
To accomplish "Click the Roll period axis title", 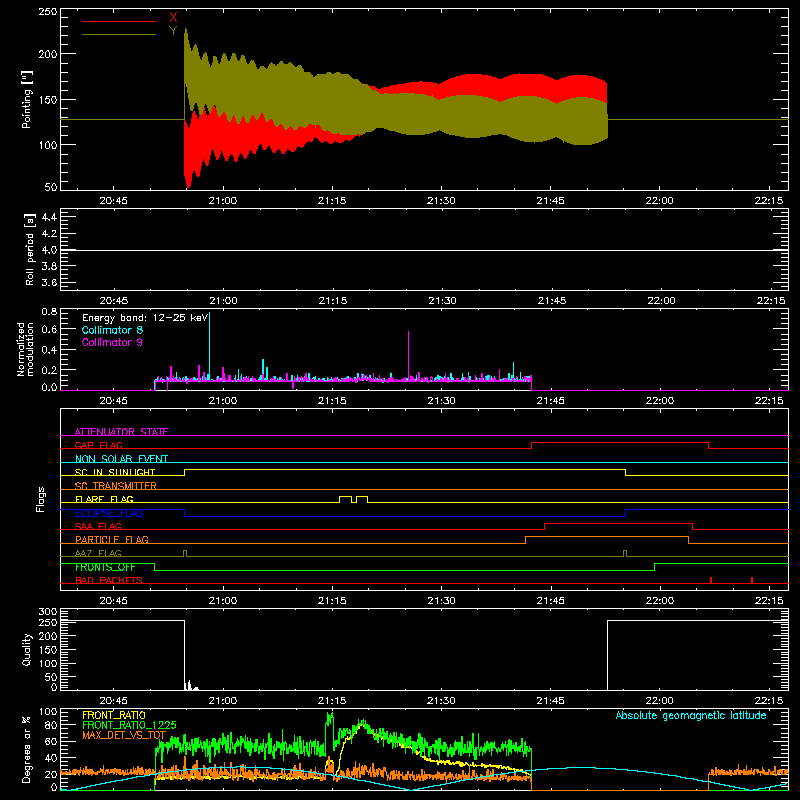I will click(x=29, y=250).
